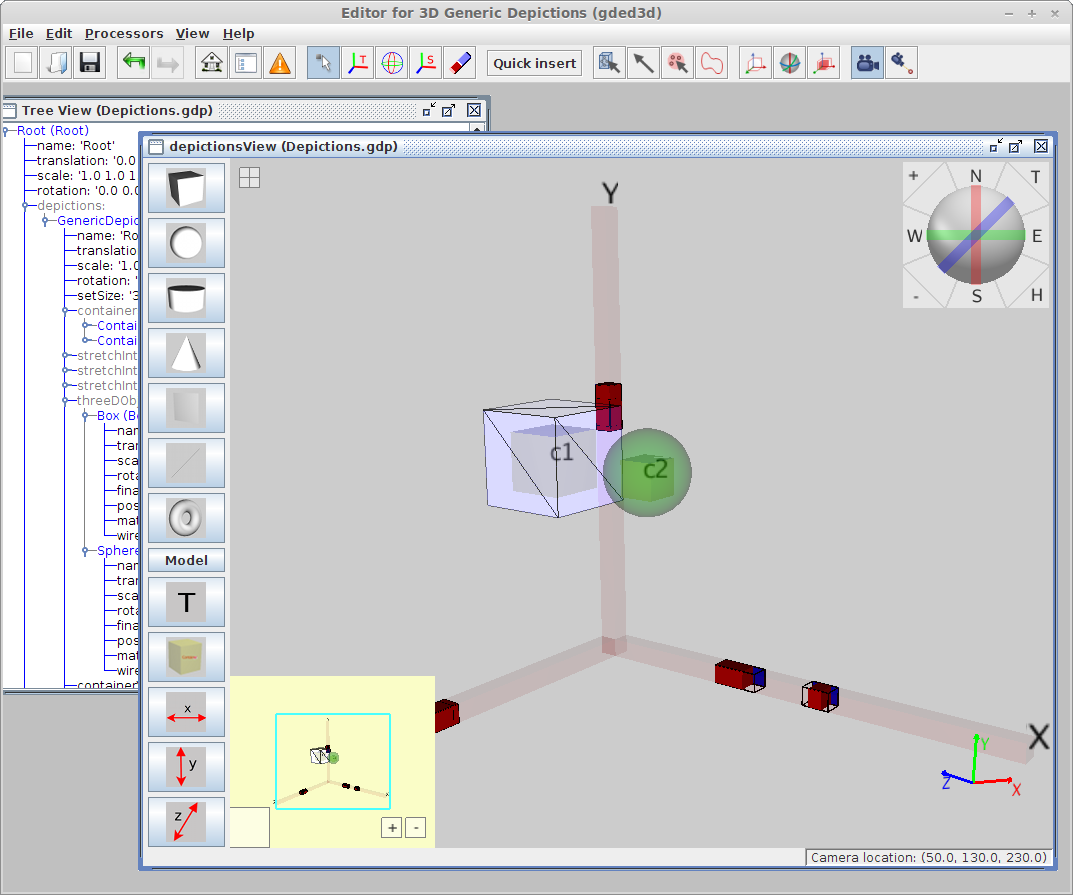Collapse the Box node in tree
This screenshot has width=1073, height=895.
[86, 416]
